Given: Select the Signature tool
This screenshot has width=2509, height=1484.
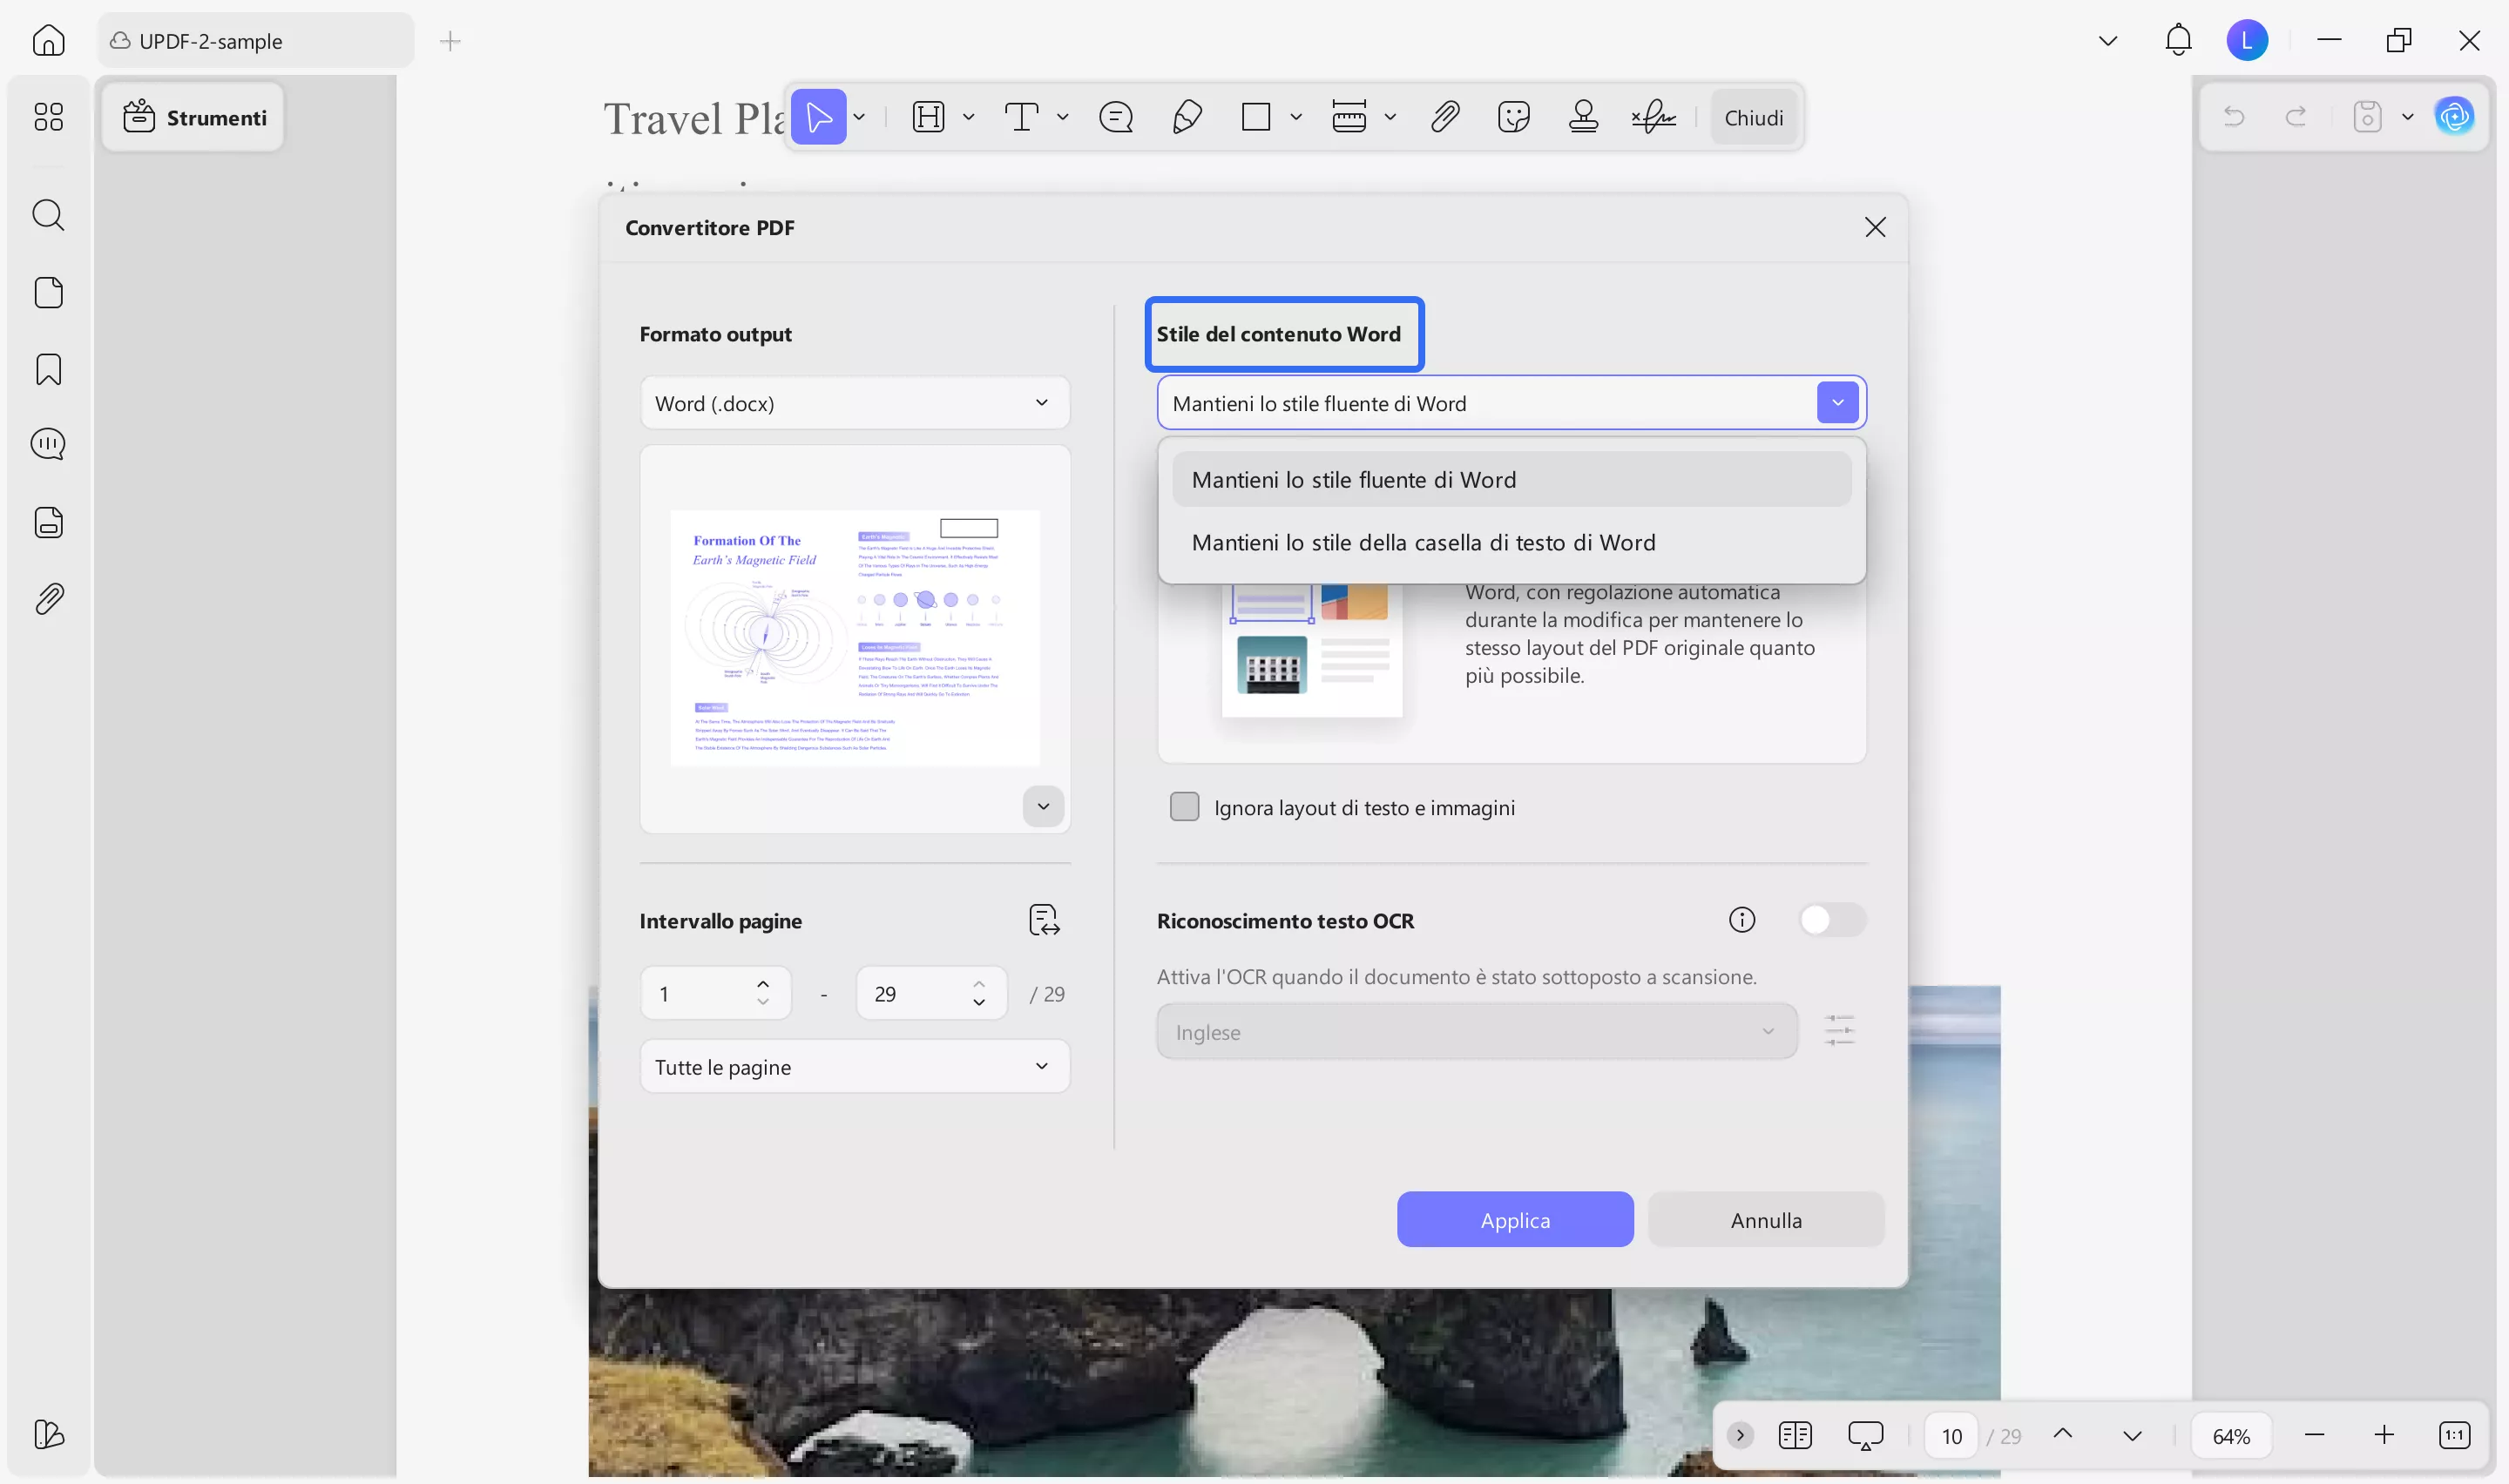Looking at the screenshot, I should [1652, 117].
